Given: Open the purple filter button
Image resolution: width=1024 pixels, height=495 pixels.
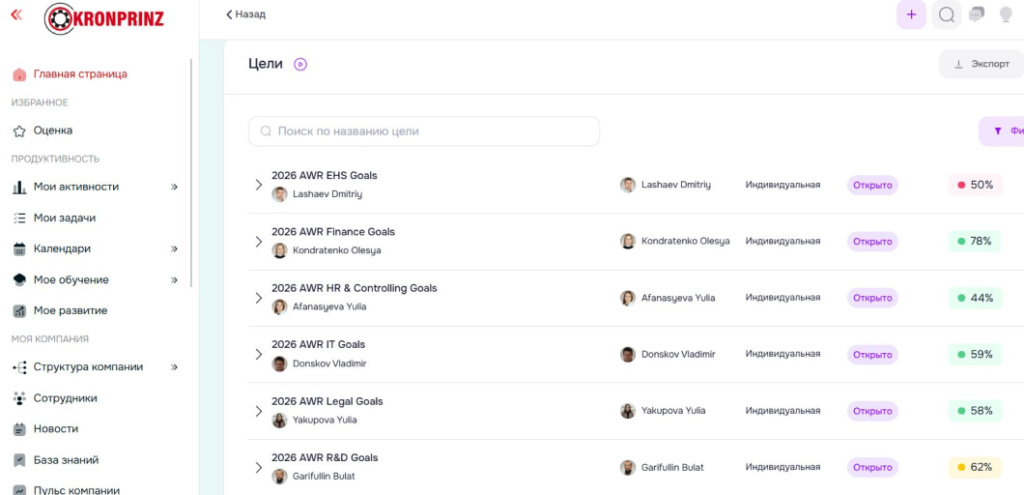Looking at the screenshot, I should [1001, 131].
